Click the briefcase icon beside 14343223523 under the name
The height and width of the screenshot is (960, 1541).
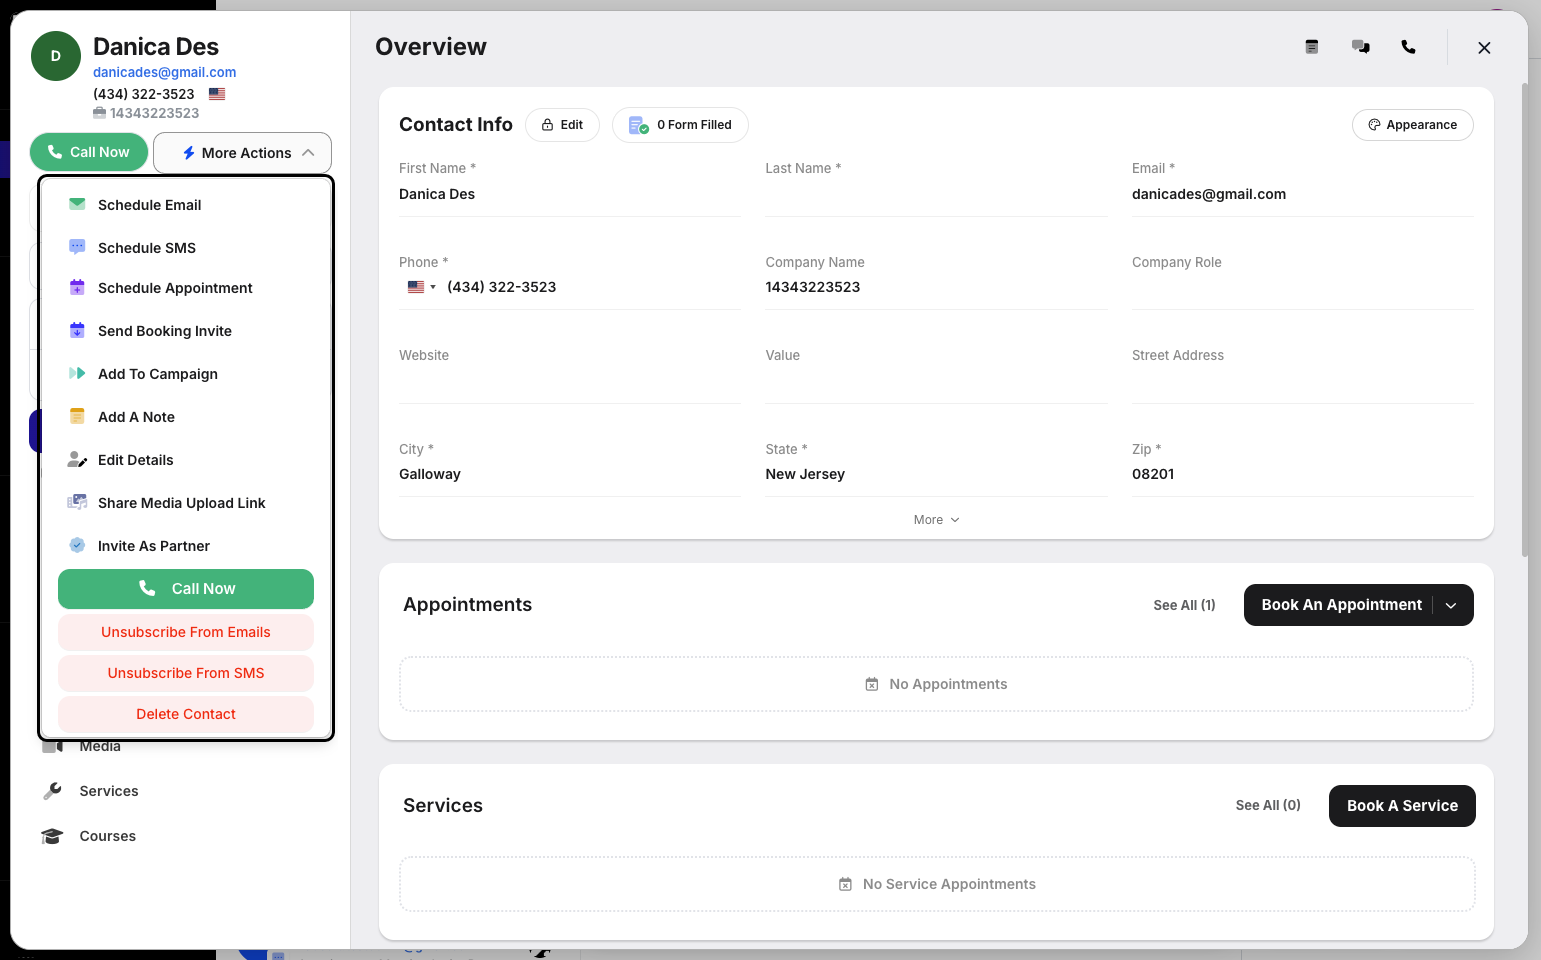[x=99, y=113]
